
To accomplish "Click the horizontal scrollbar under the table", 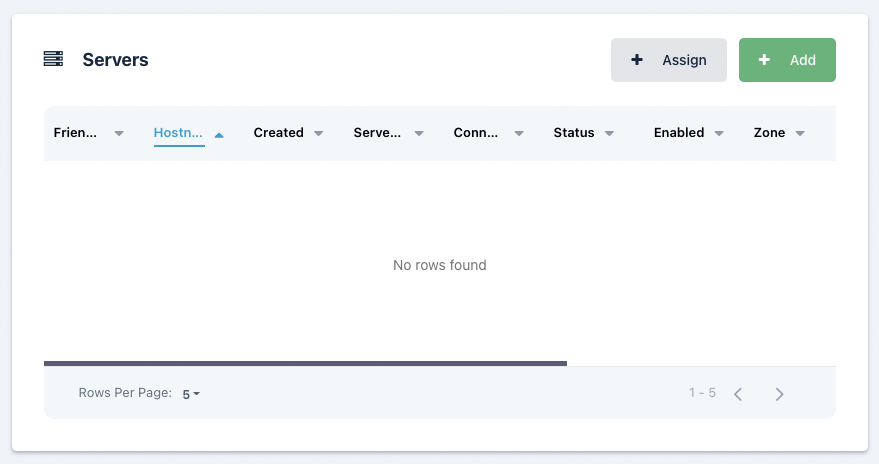I will (x=305, y=363).
